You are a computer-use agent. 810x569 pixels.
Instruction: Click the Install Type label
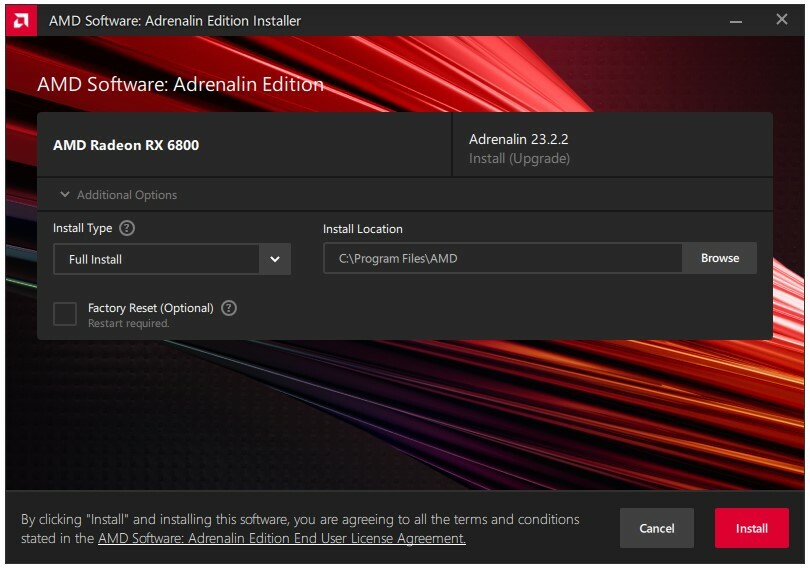tap(83, 228)
